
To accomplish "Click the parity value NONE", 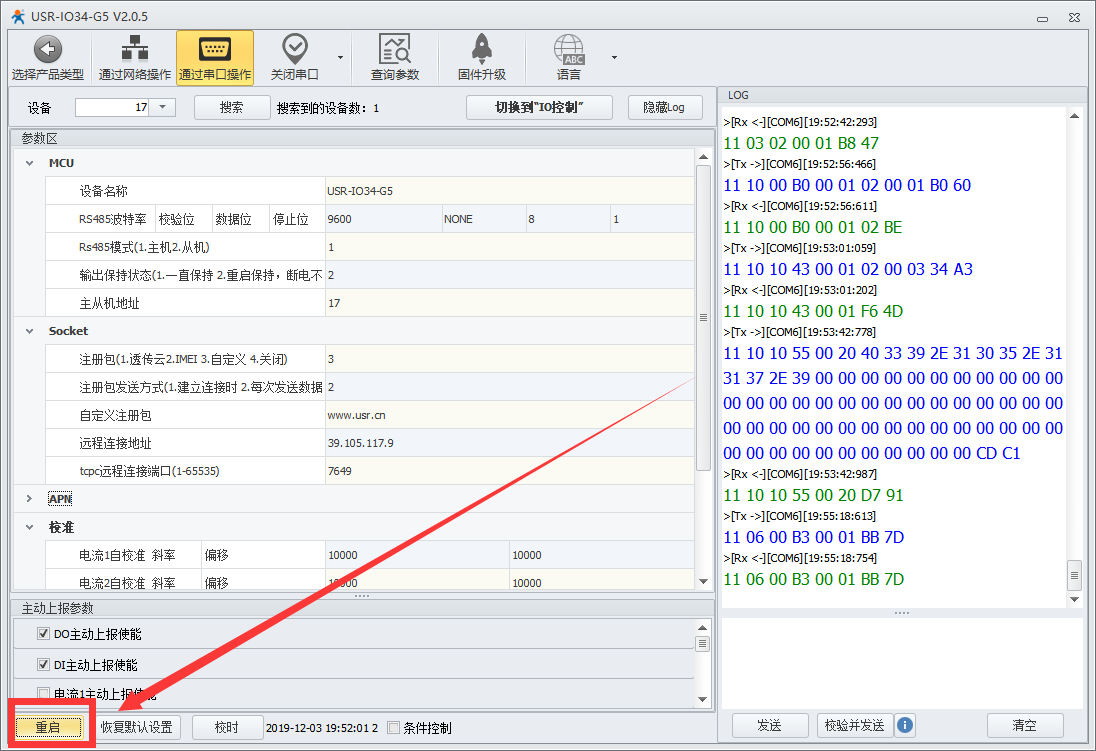I will 484,219.
